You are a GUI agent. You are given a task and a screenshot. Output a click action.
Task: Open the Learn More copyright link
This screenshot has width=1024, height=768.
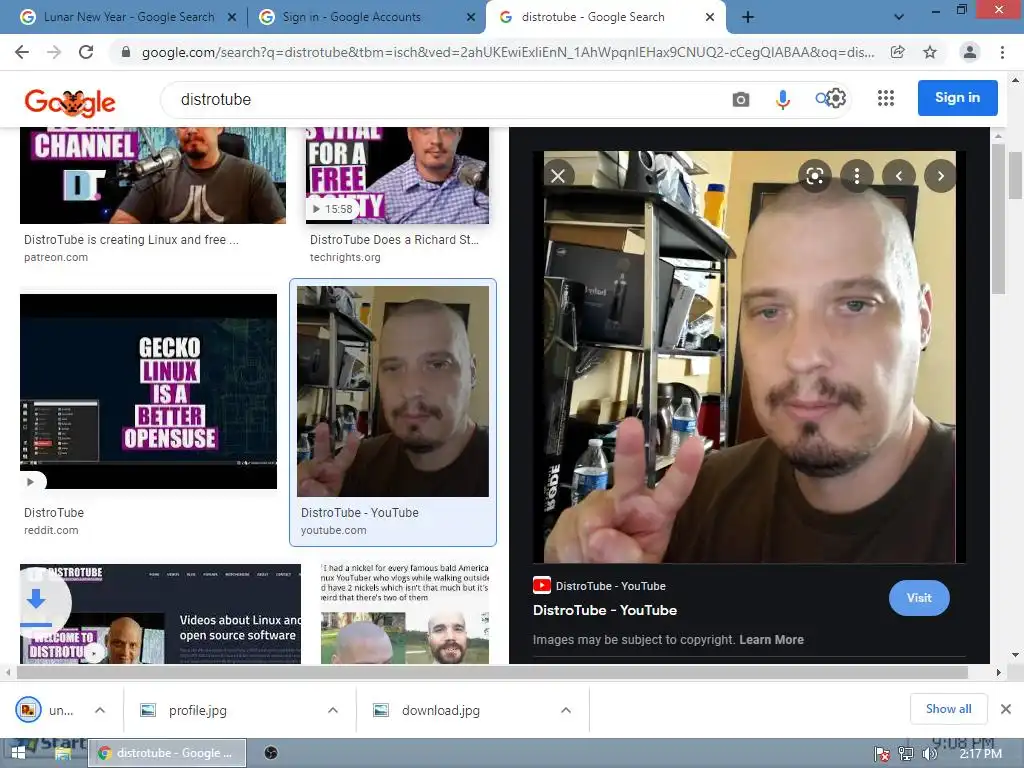coord(771,640)
